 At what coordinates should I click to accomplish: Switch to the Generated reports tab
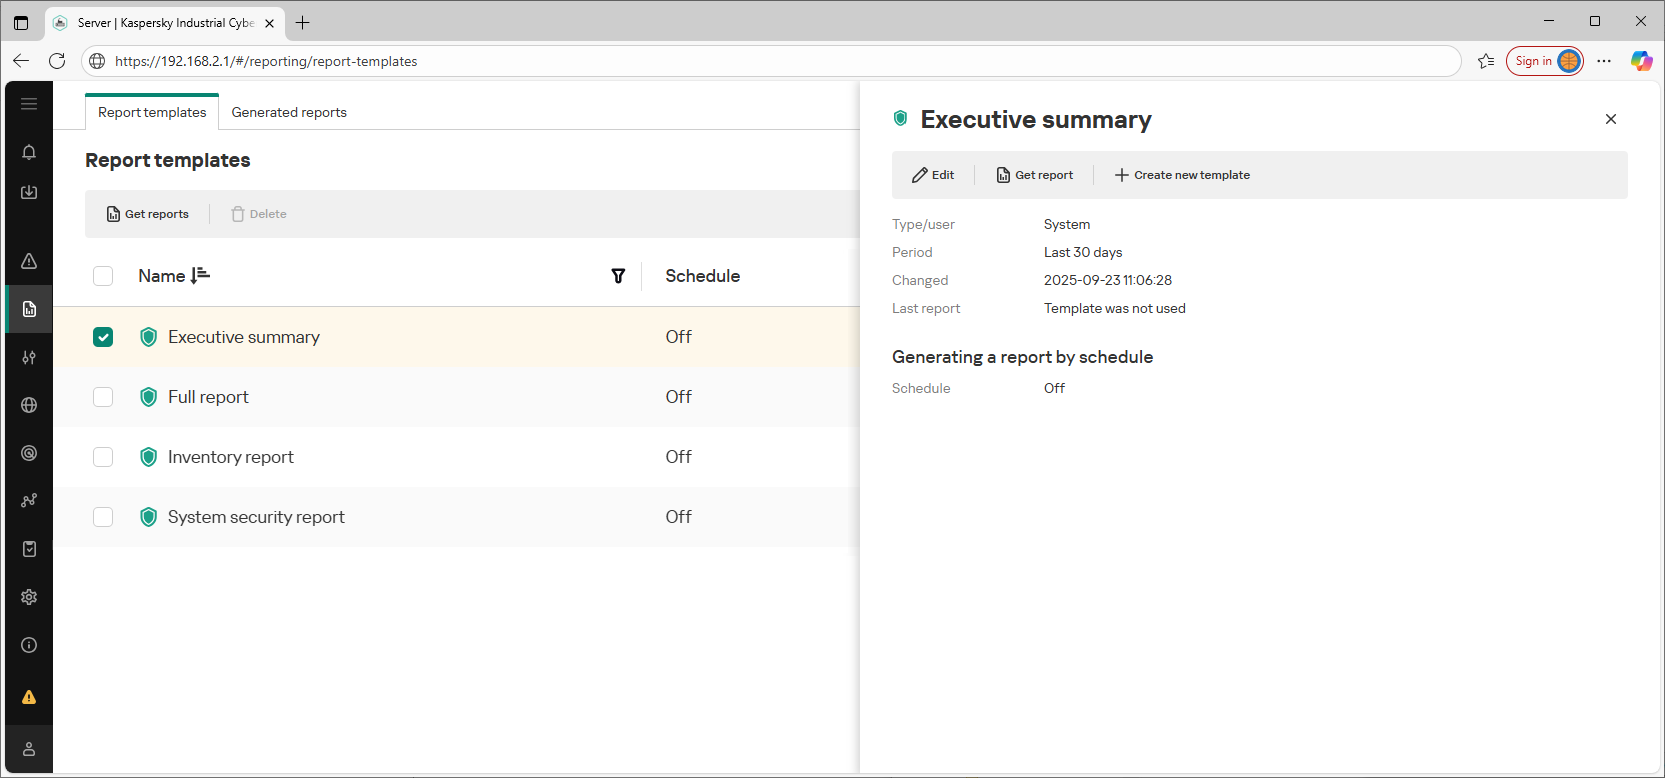pos(289,112)
